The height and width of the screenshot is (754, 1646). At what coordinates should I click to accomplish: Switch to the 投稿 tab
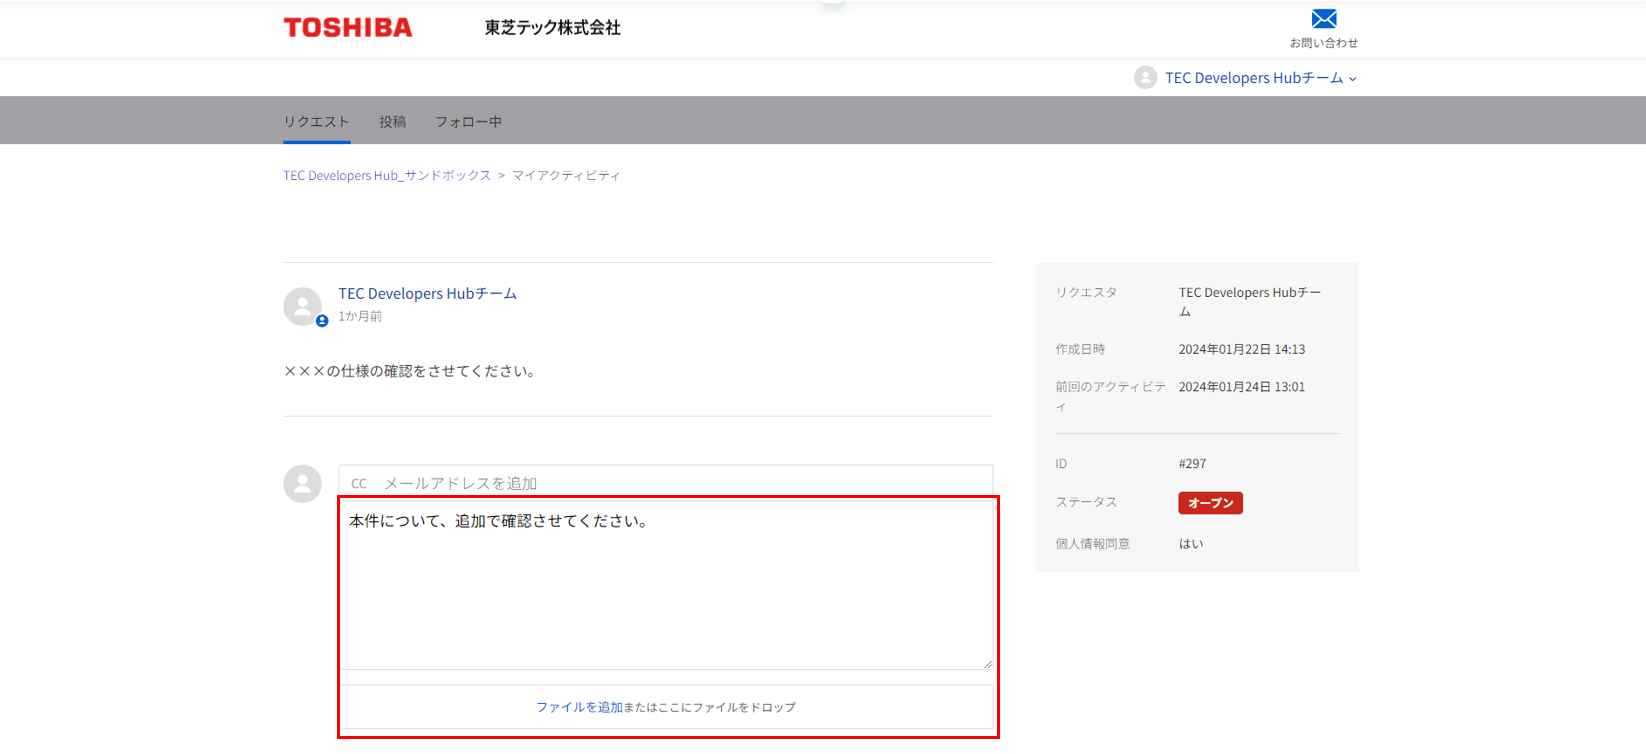click(392, 122)
